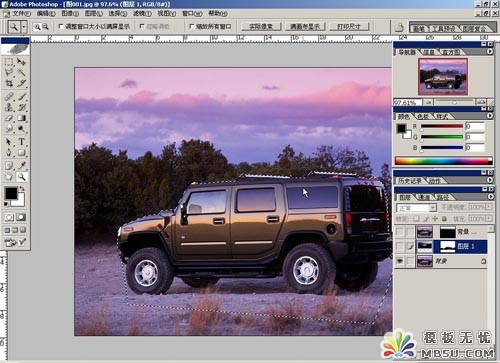Open the blend mode dropdown in Layers
The image size is (500, 363).
(x=432, y=208)
